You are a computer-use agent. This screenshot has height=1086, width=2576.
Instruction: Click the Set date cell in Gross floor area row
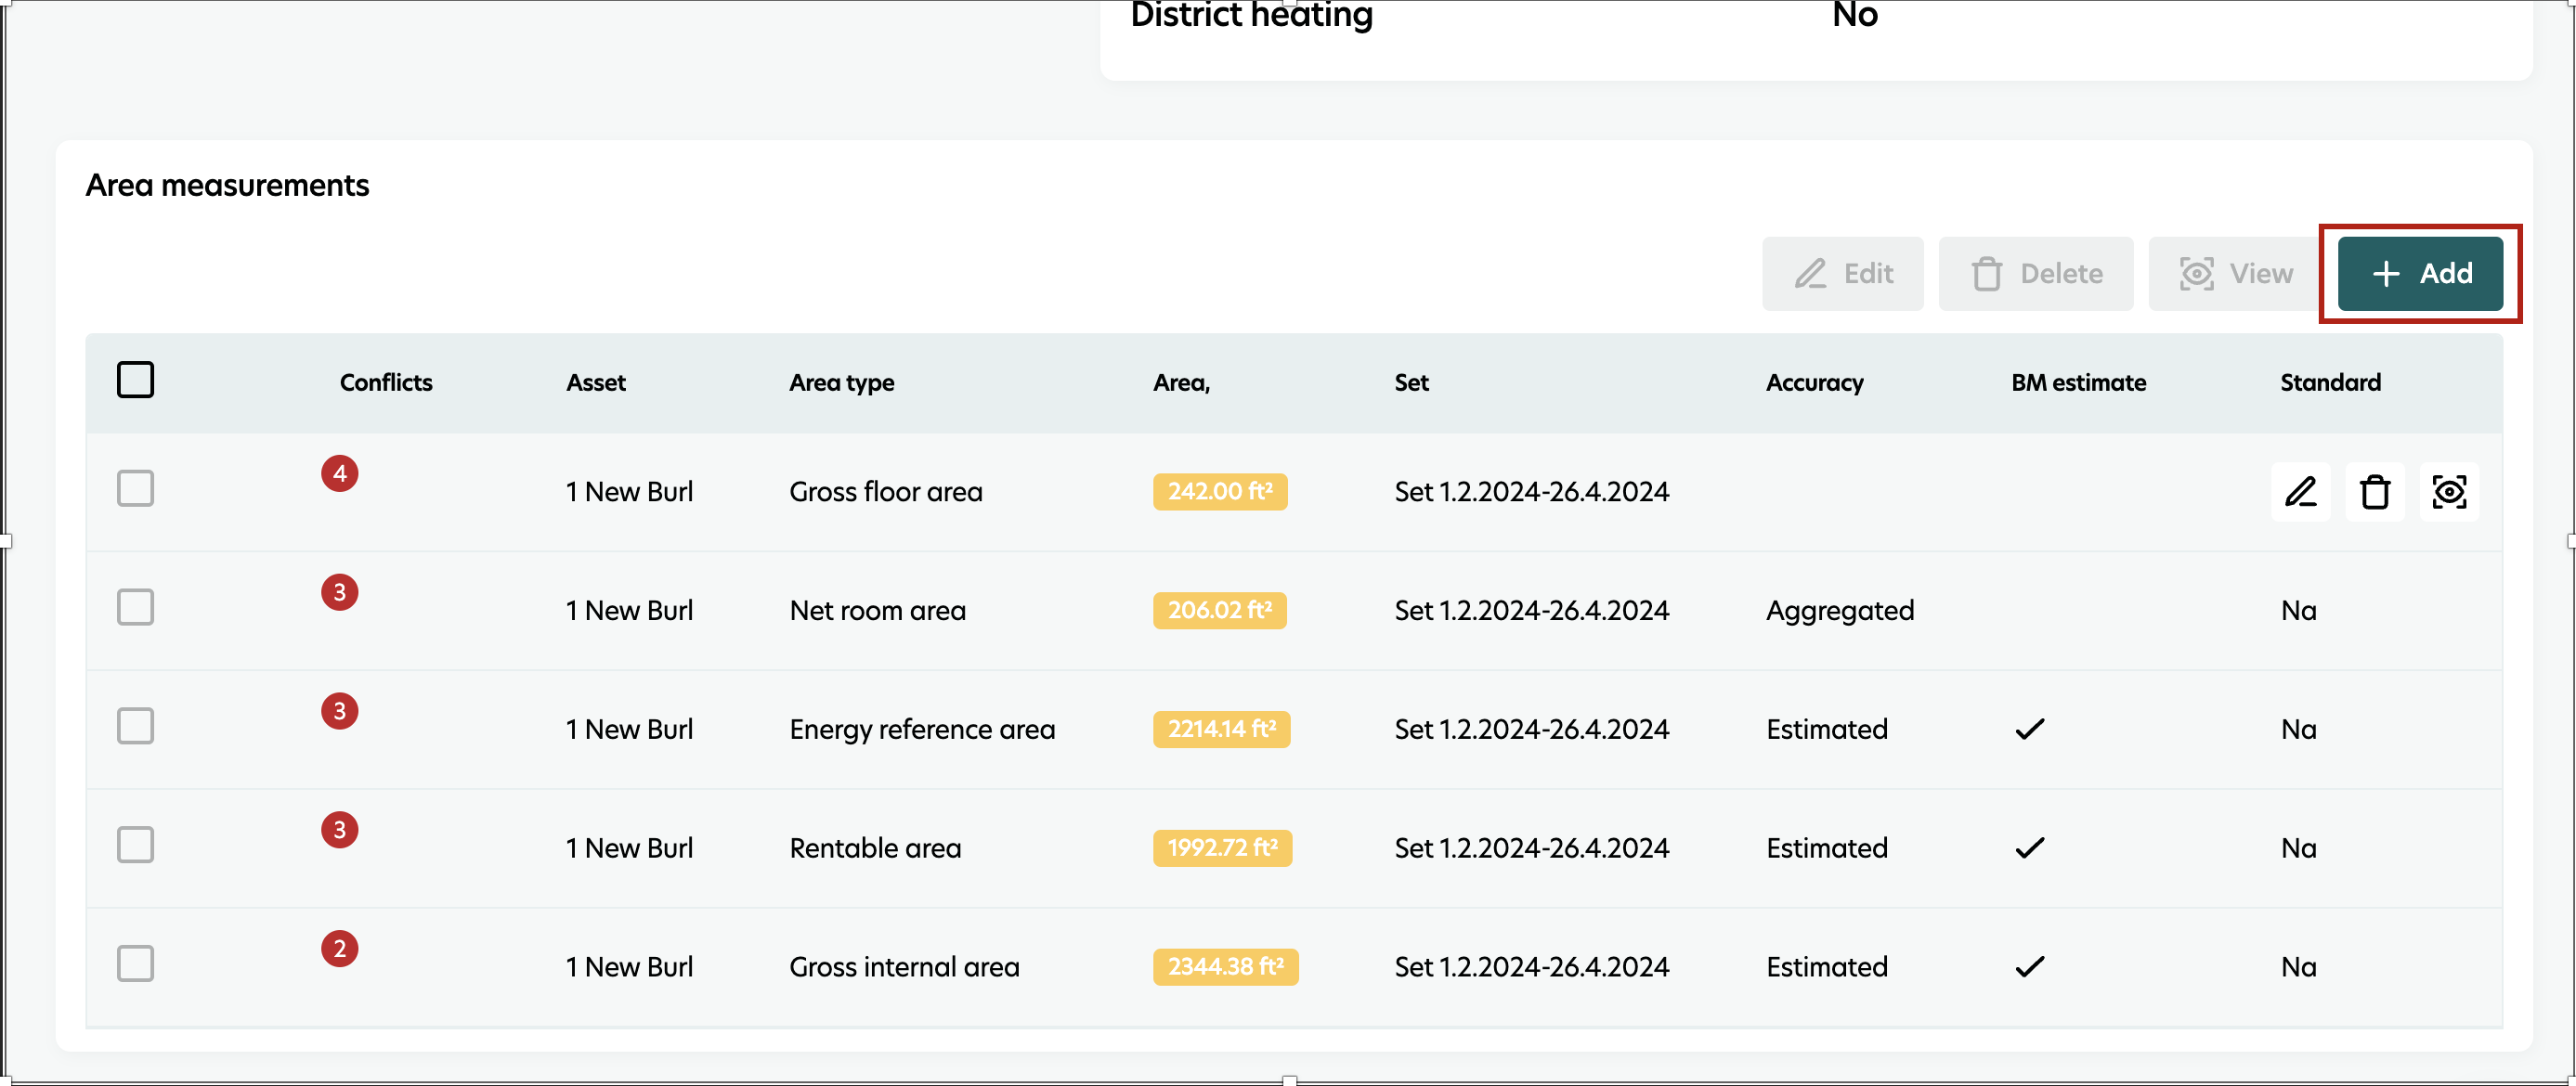(1532, 492)
